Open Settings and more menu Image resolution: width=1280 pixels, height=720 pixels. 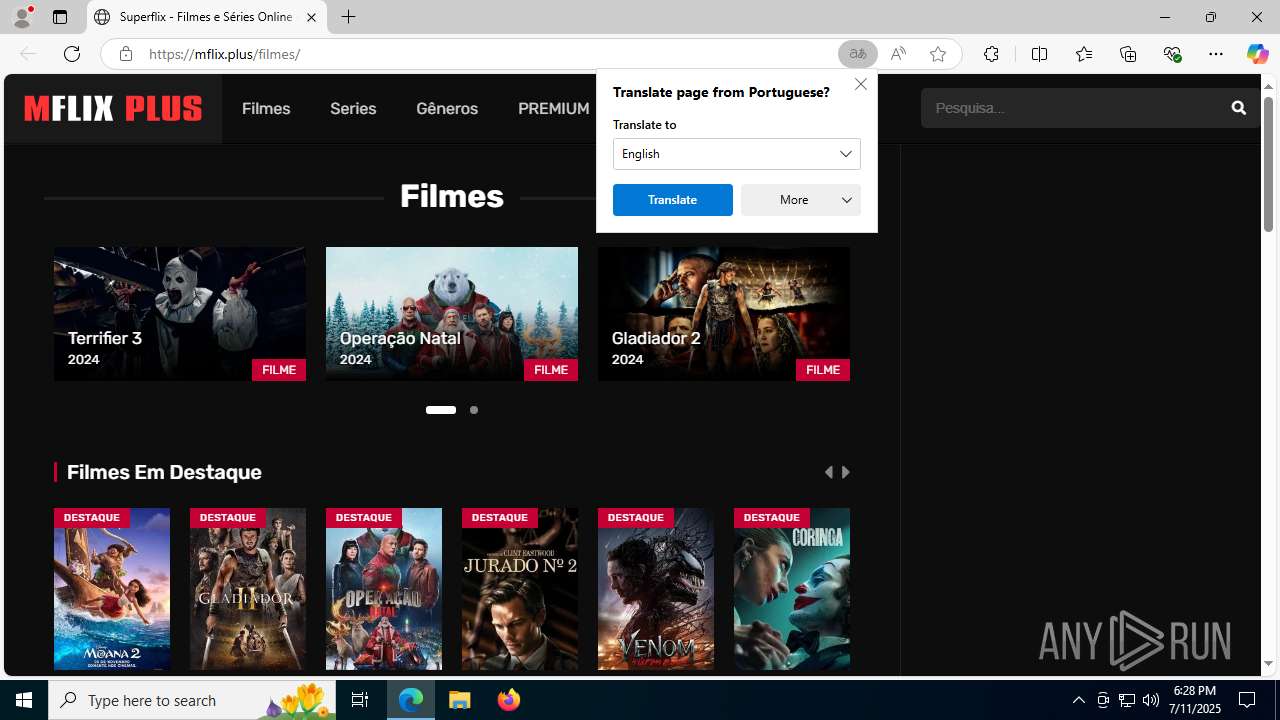tap(1216, 54)
